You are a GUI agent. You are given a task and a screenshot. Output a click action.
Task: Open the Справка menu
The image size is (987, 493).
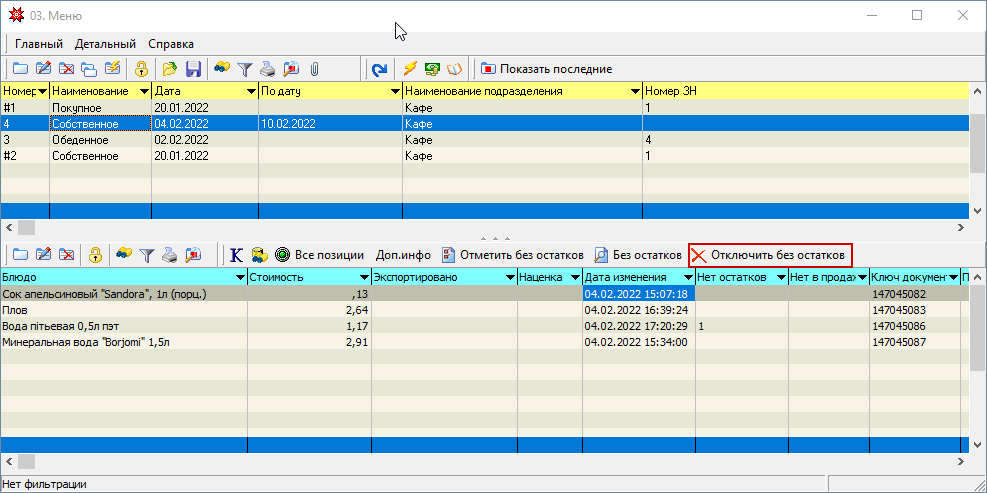point(171,44)
